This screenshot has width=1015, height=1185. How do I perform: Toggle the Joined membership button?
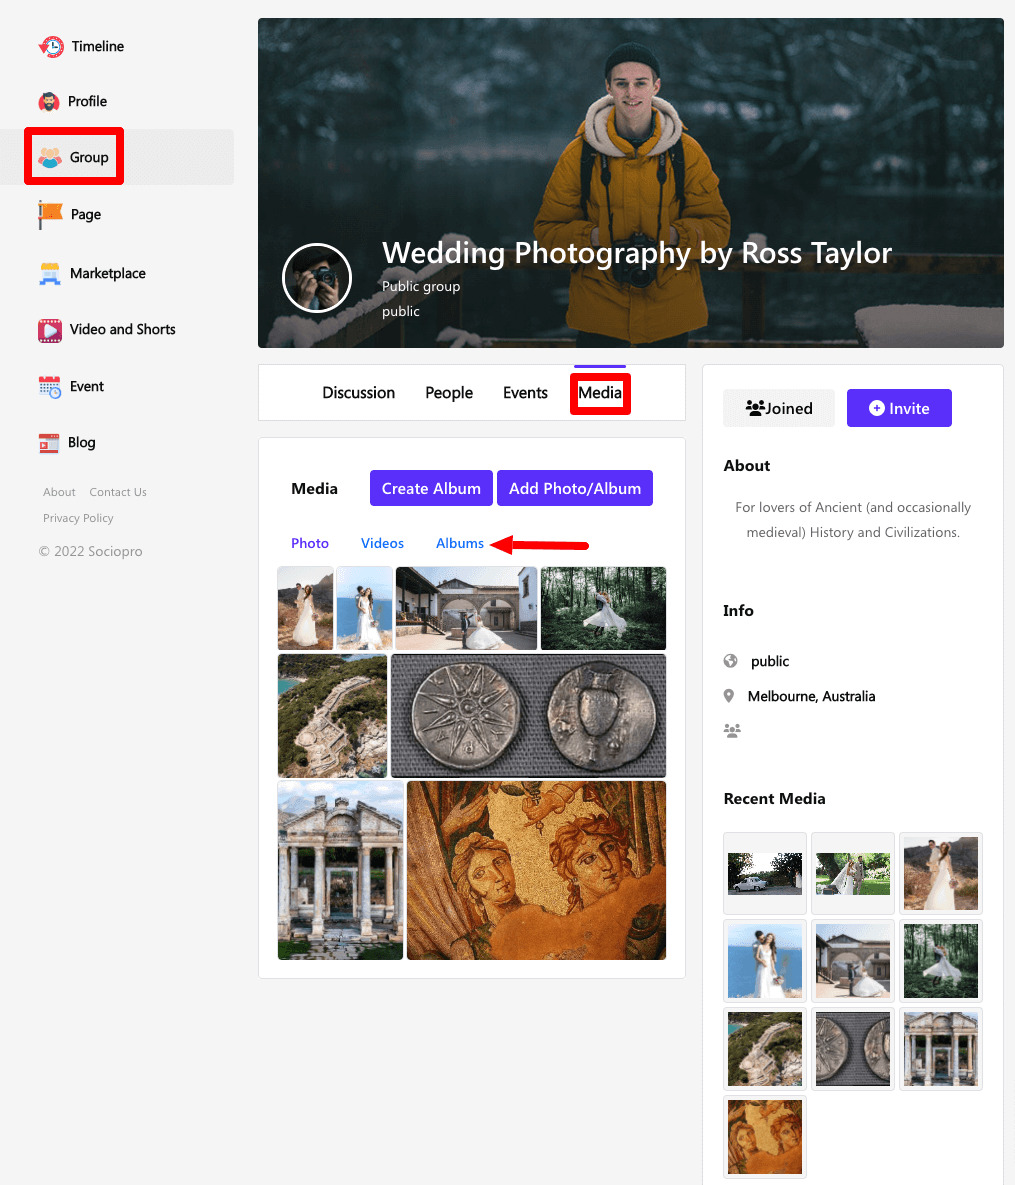pos(779,408)
